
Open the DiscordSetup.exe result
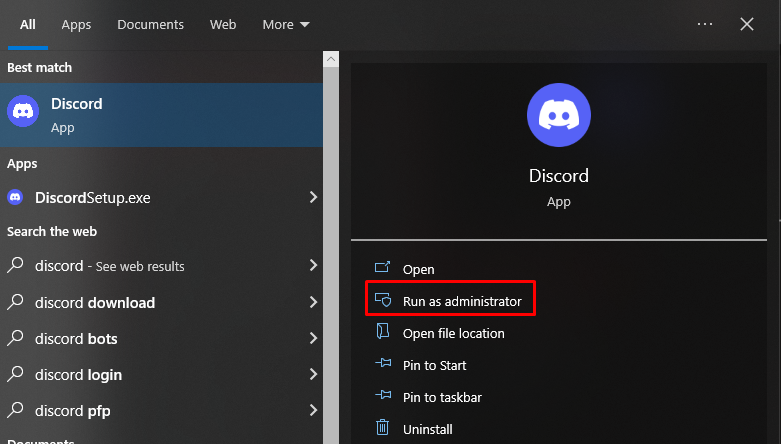tap(161, 198)
